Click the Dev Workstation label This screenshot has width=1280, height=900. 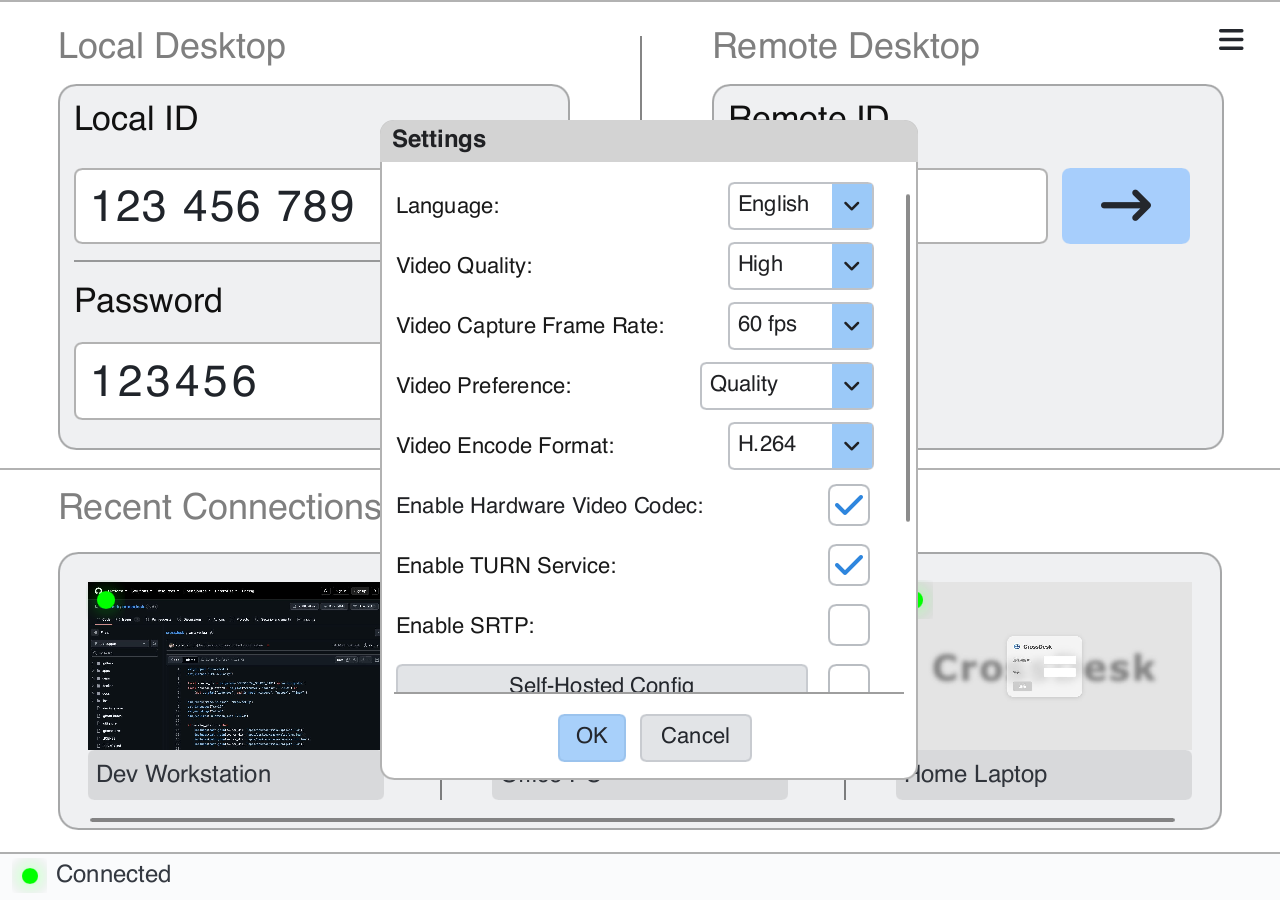click(184, 774)
